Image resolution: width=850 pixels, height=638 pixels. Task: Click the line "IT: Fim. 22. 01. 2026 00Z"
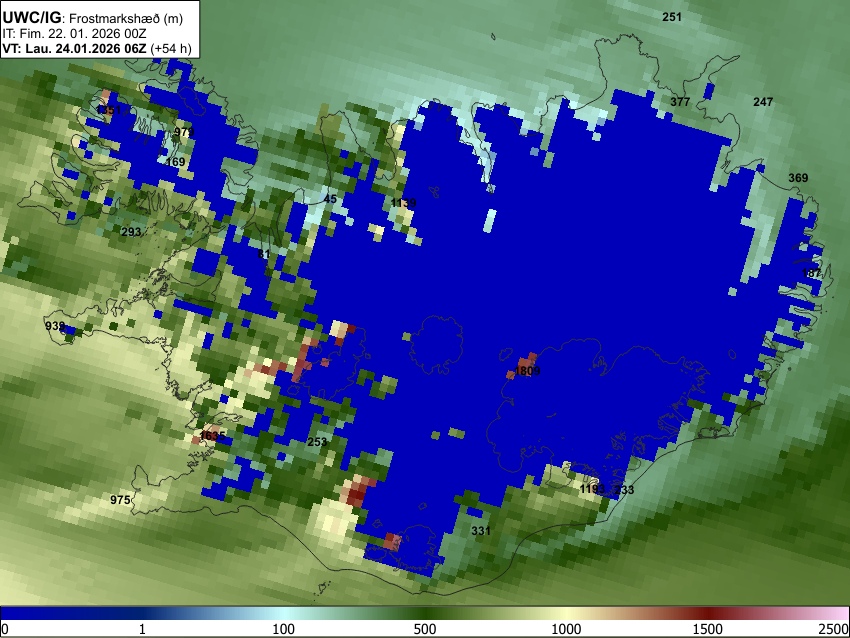74,34
